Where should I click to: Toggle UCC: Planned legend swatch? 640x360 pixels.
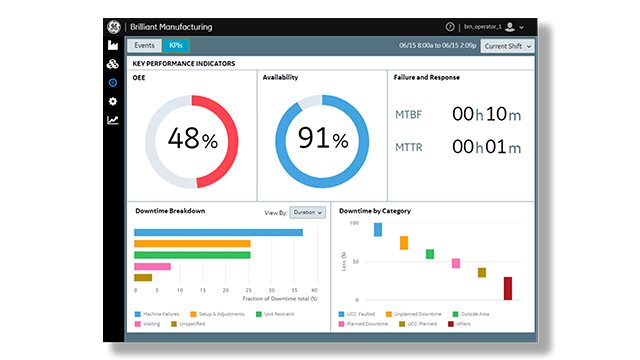[x=402, y=324]
